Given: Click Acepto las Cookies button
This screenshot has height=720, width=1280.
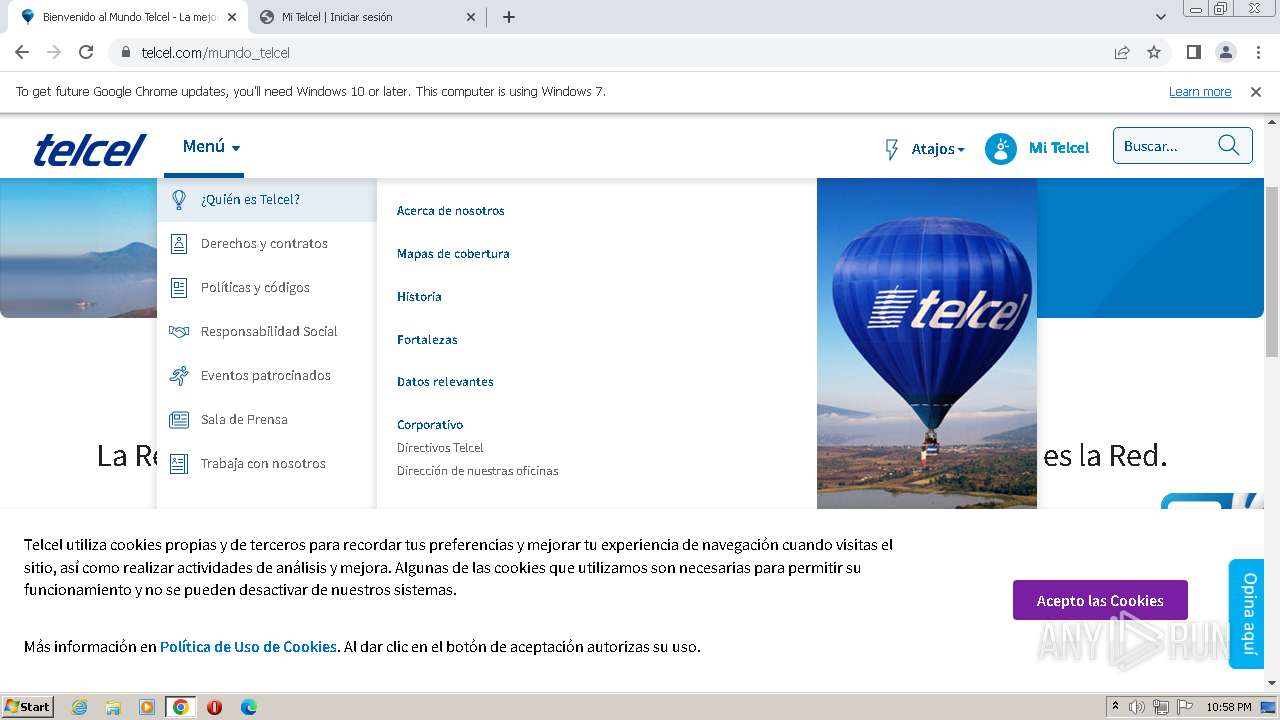Looking at the screenshot, I should (1100, 600).
